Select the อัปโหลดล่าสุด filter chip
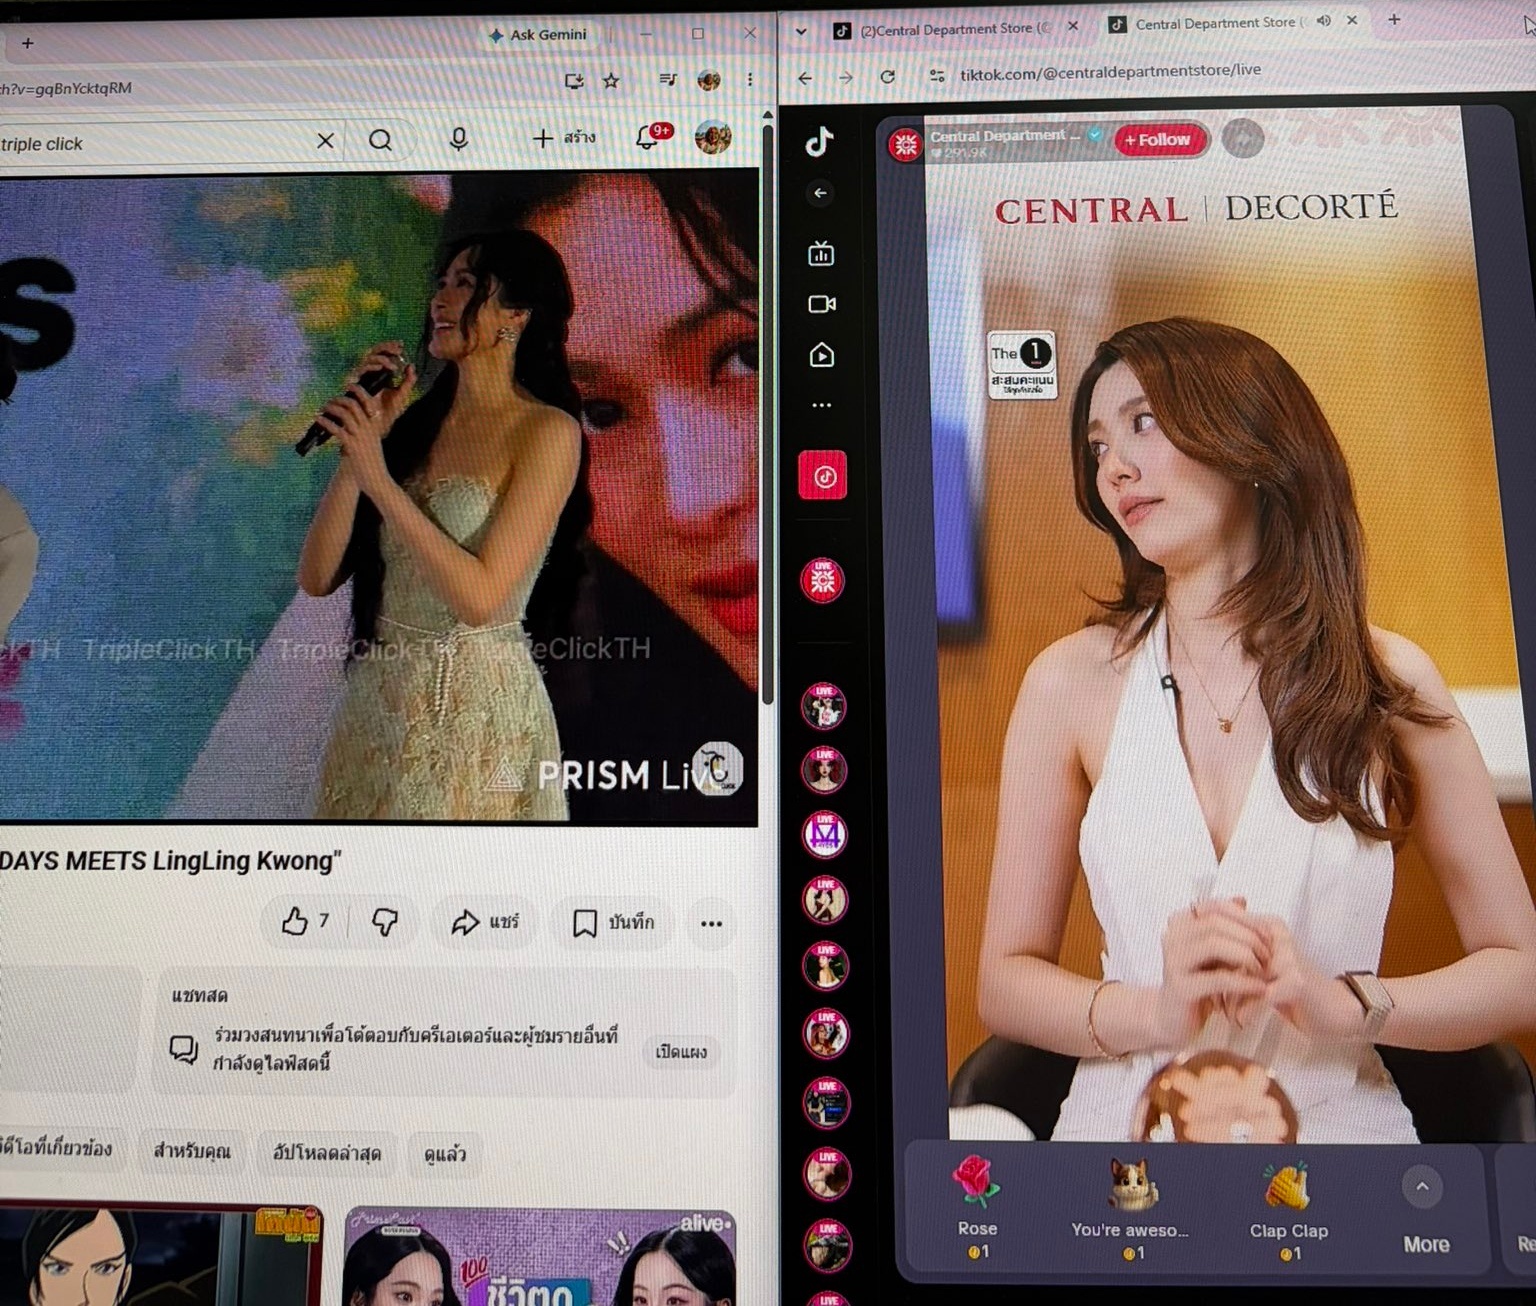 coord(327,1153)
